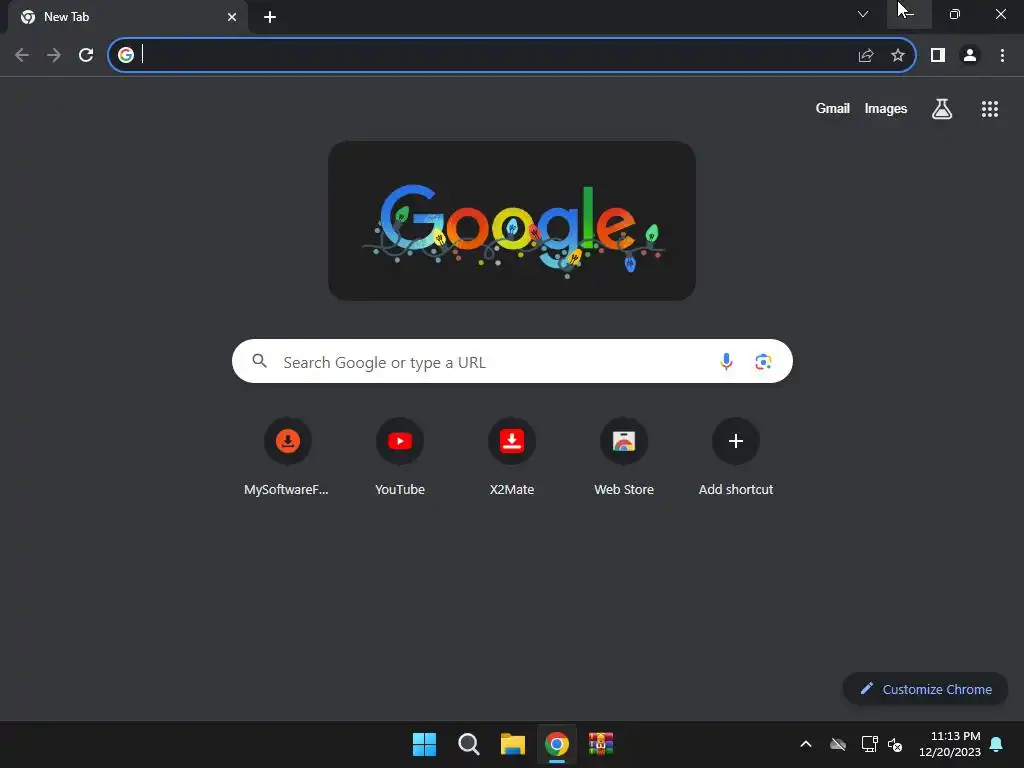Click the muted volume tray icon
Image resolution: width=1024 pixels, height=768 pixels.
pyautogui.click(x=895, y=744)
